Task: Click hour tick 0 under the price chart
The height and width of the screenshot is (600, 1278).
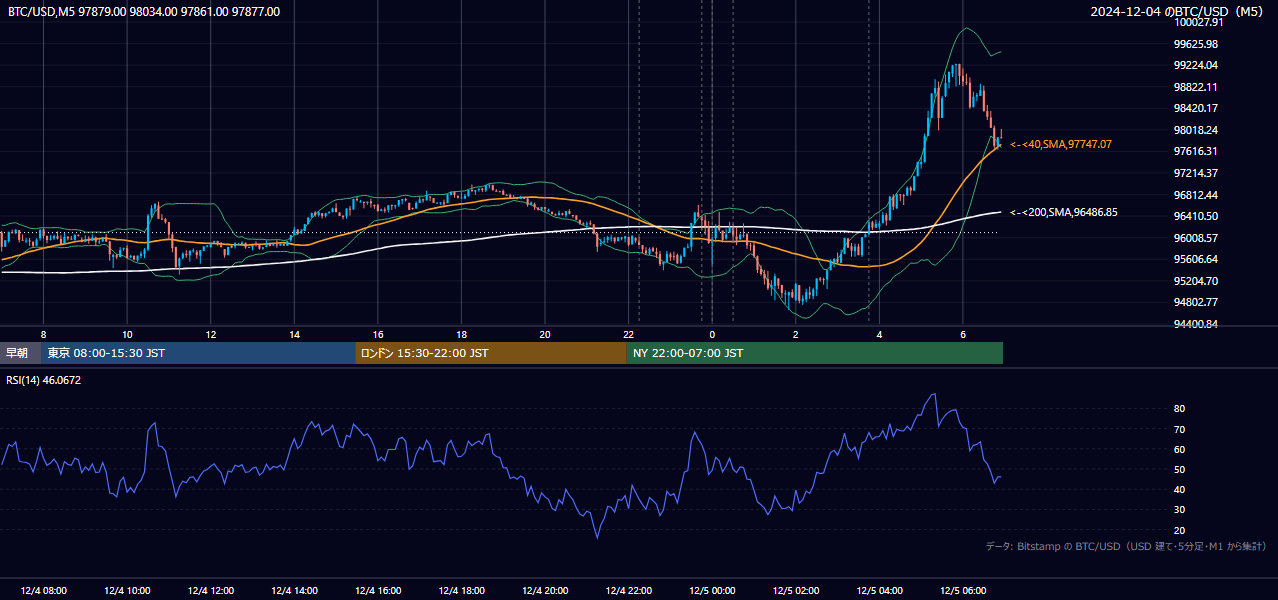Action: (x=712, y=334)
